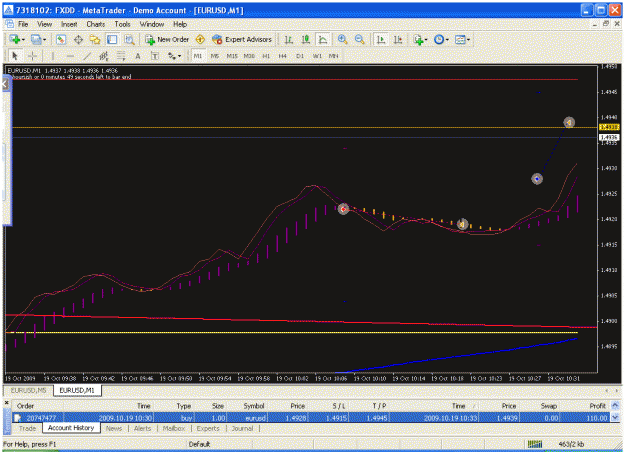Switch to M30 timeframe
Screen dimensions: 625x452
coord(249,56)
